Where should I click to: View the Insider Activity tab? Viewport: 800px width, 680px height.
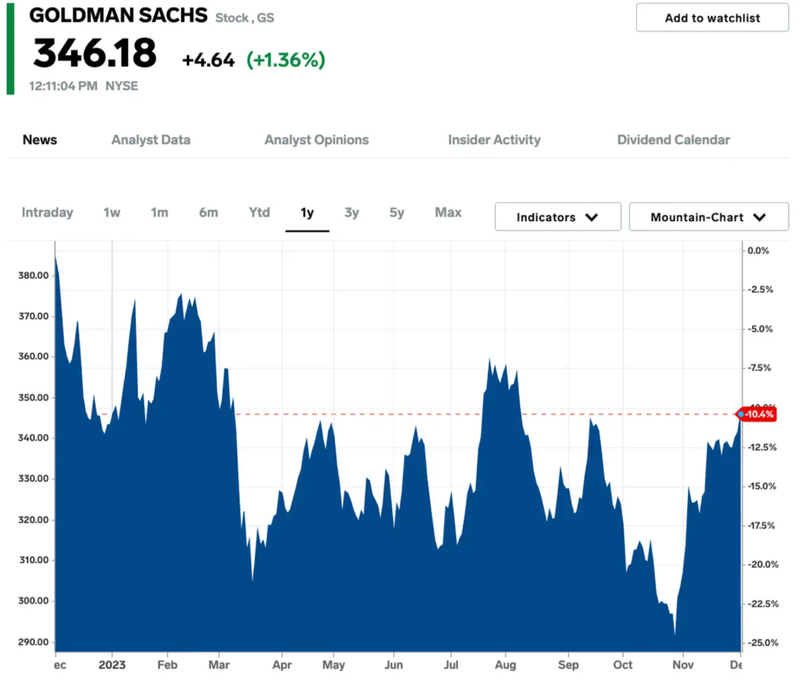coord(494,140)
